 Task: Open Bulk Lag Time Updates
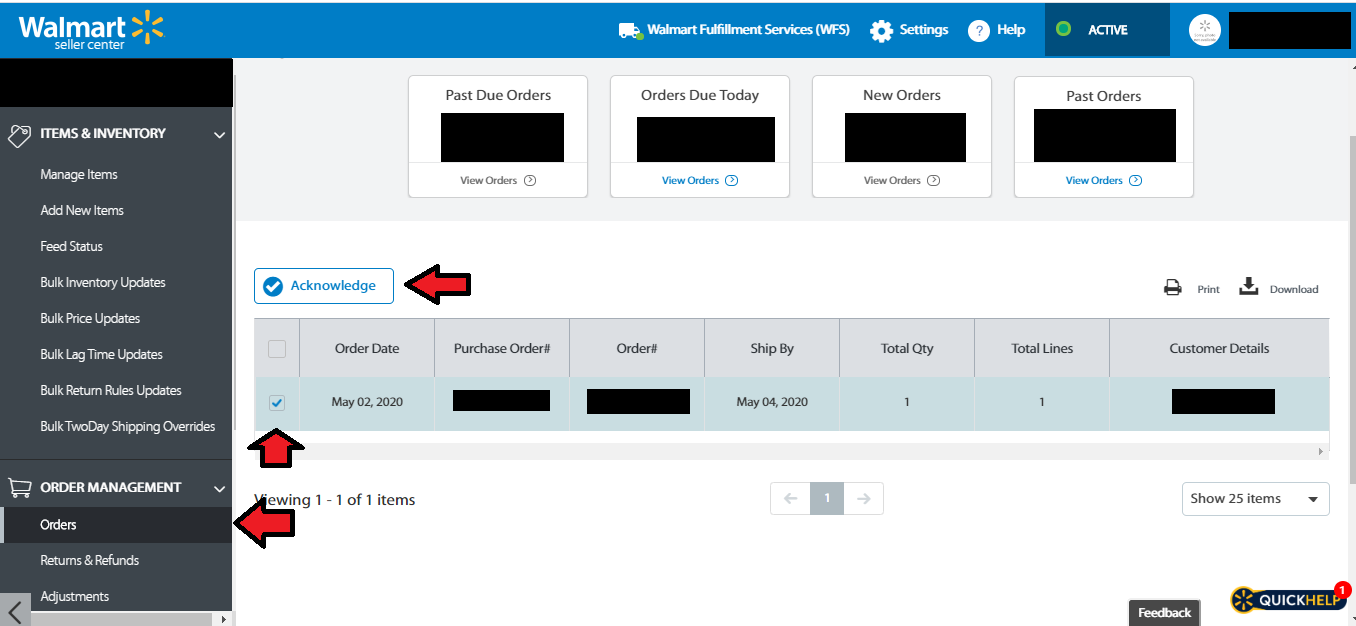[x=101, y=354]
